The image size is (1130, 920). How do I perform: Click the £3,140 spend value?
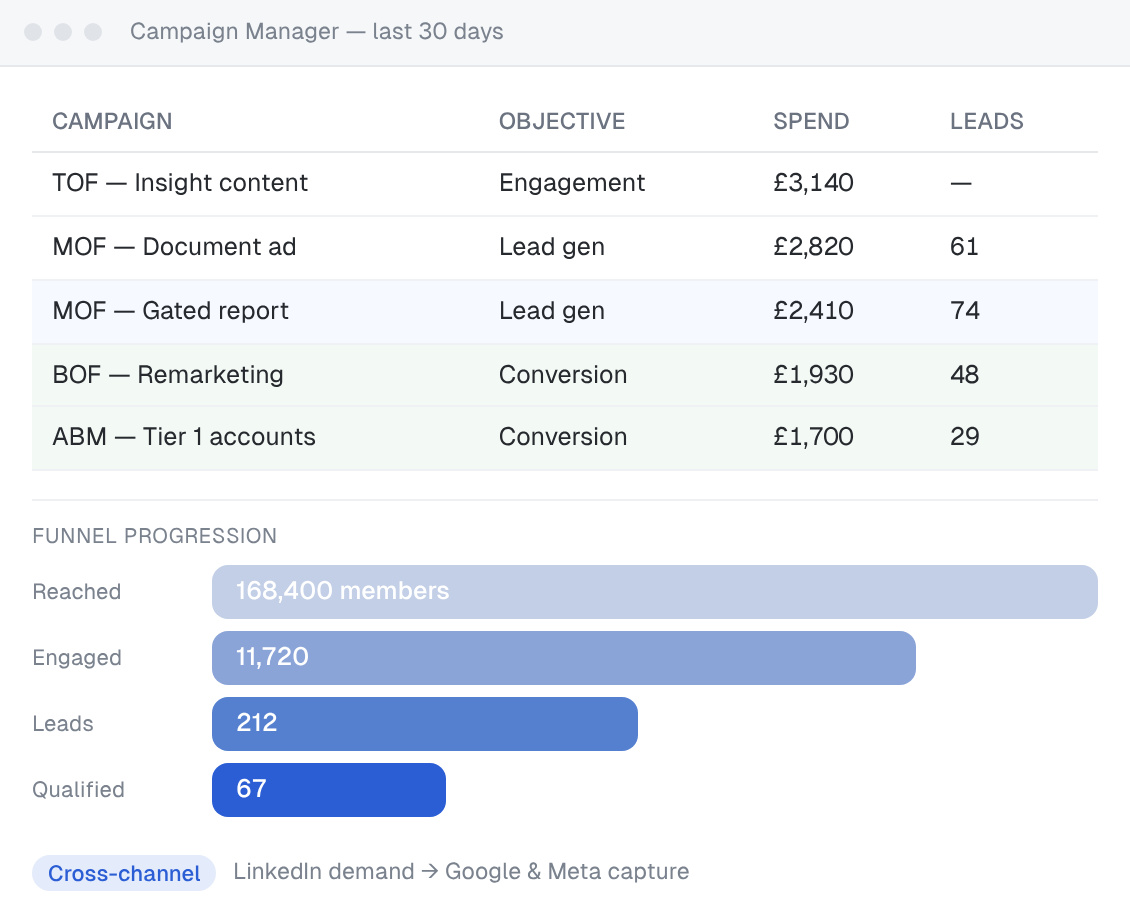pos(813,183)
